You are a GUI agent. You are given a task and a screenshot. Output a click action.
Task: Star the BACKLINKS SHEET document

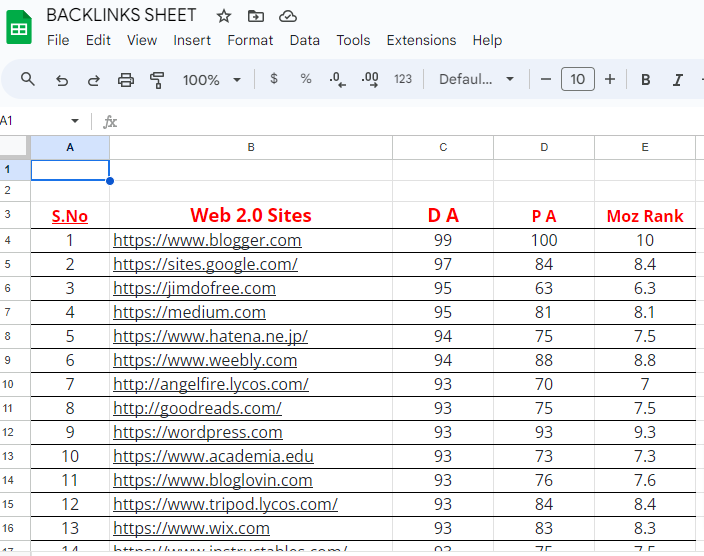(x=224, y=16)
